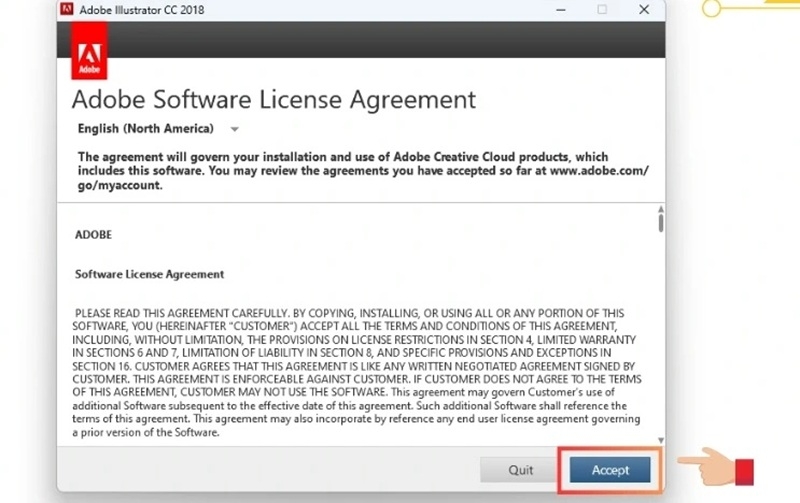Click the agreement scrollbar thumb
Viewport: 800px width, 503px height.
661,223
